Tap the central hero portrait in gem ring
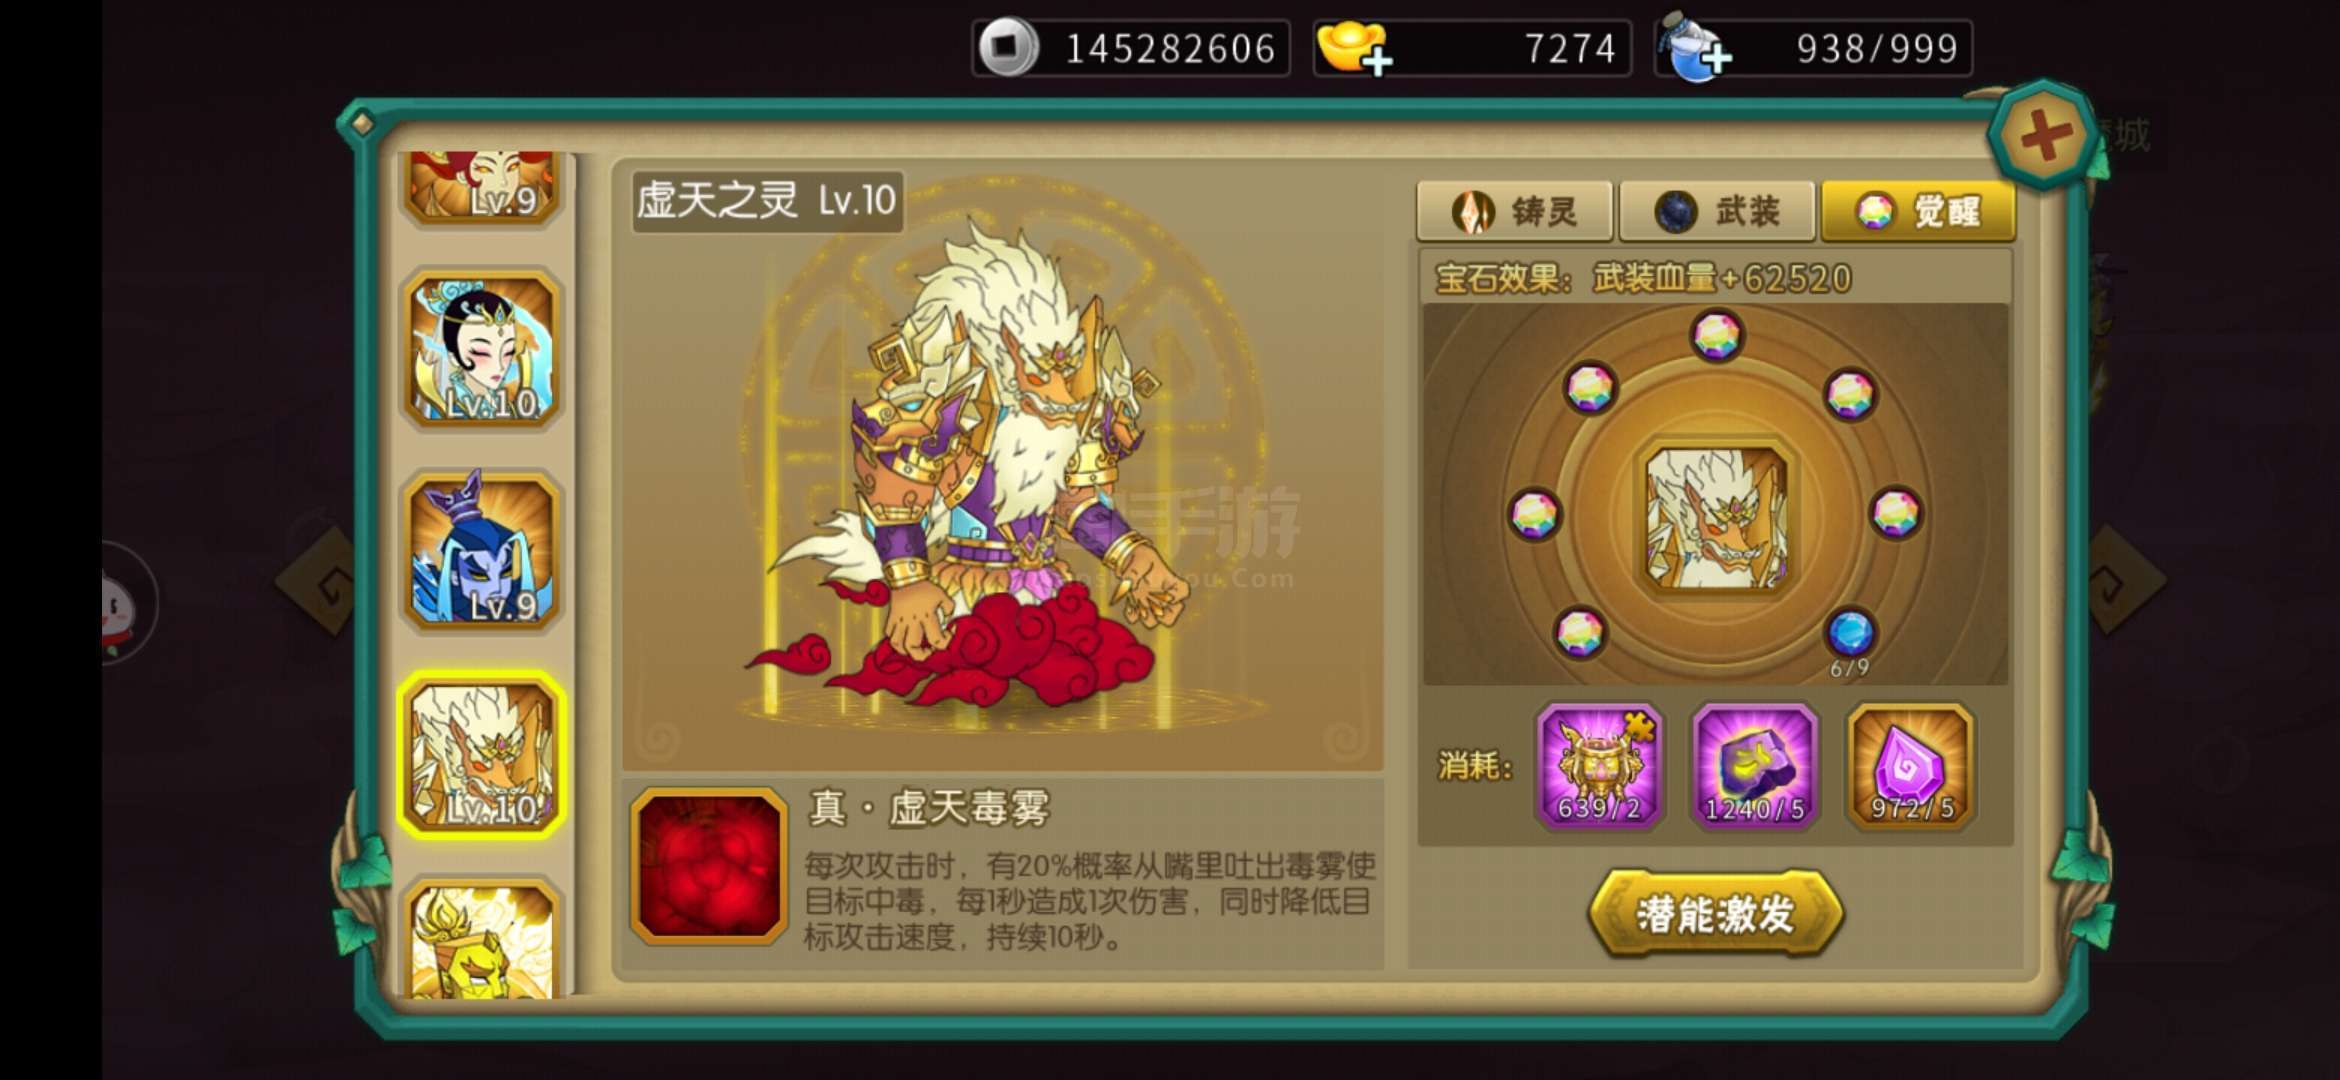 point(1716,516)
